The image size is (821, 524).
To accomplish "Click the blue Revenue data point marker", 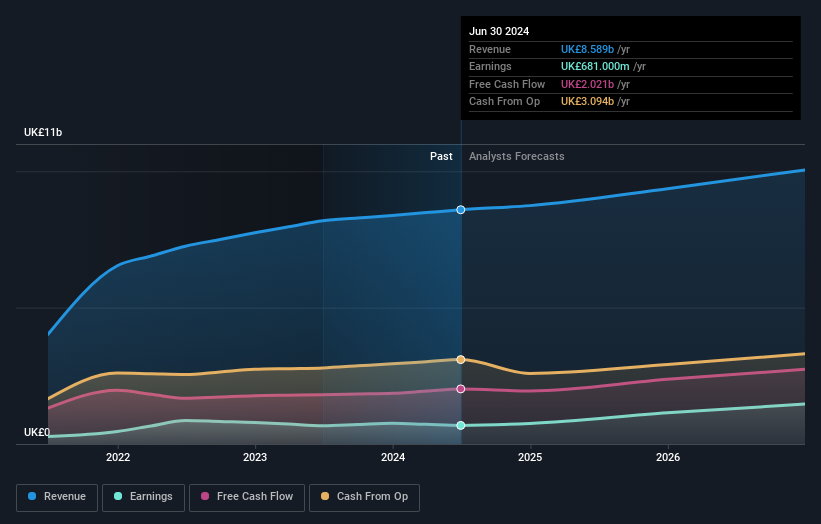I will [461, 210].
